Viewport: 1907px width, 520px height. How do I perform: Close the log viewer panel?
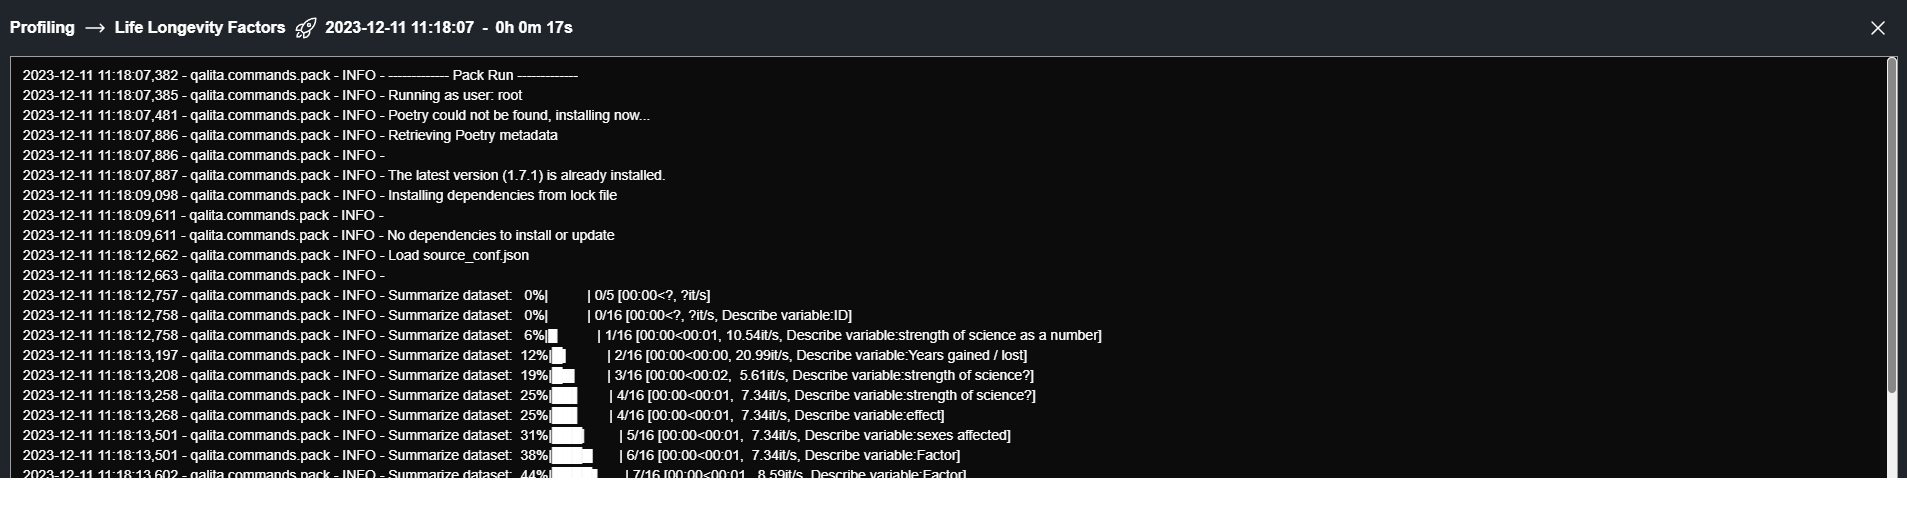[1877, 28]
